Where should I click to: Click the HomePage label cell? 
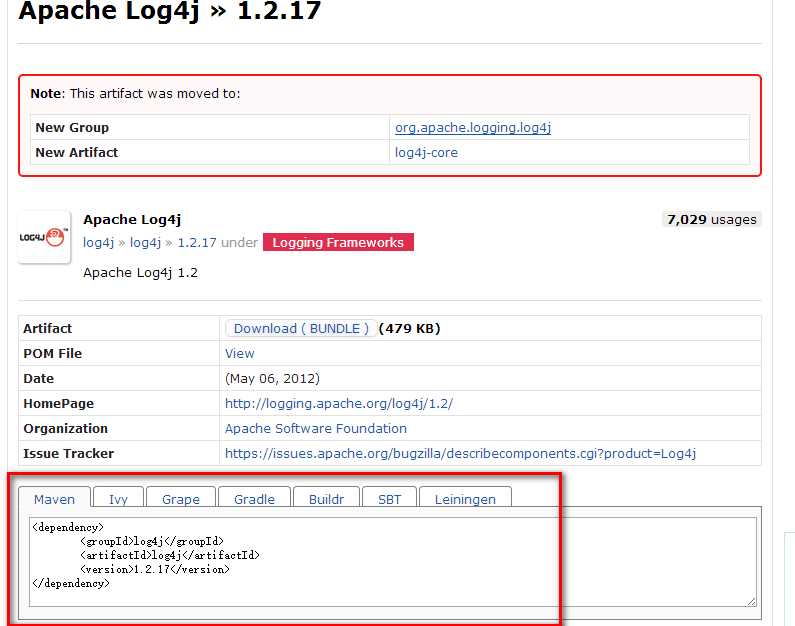[119, 403]
